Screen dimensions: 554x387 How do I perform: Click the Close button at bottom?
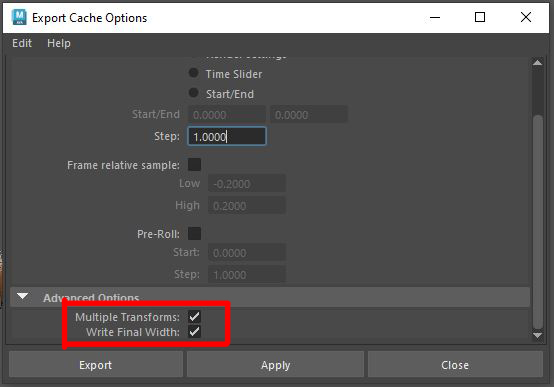pyautogui.click(x=455, y=364)
